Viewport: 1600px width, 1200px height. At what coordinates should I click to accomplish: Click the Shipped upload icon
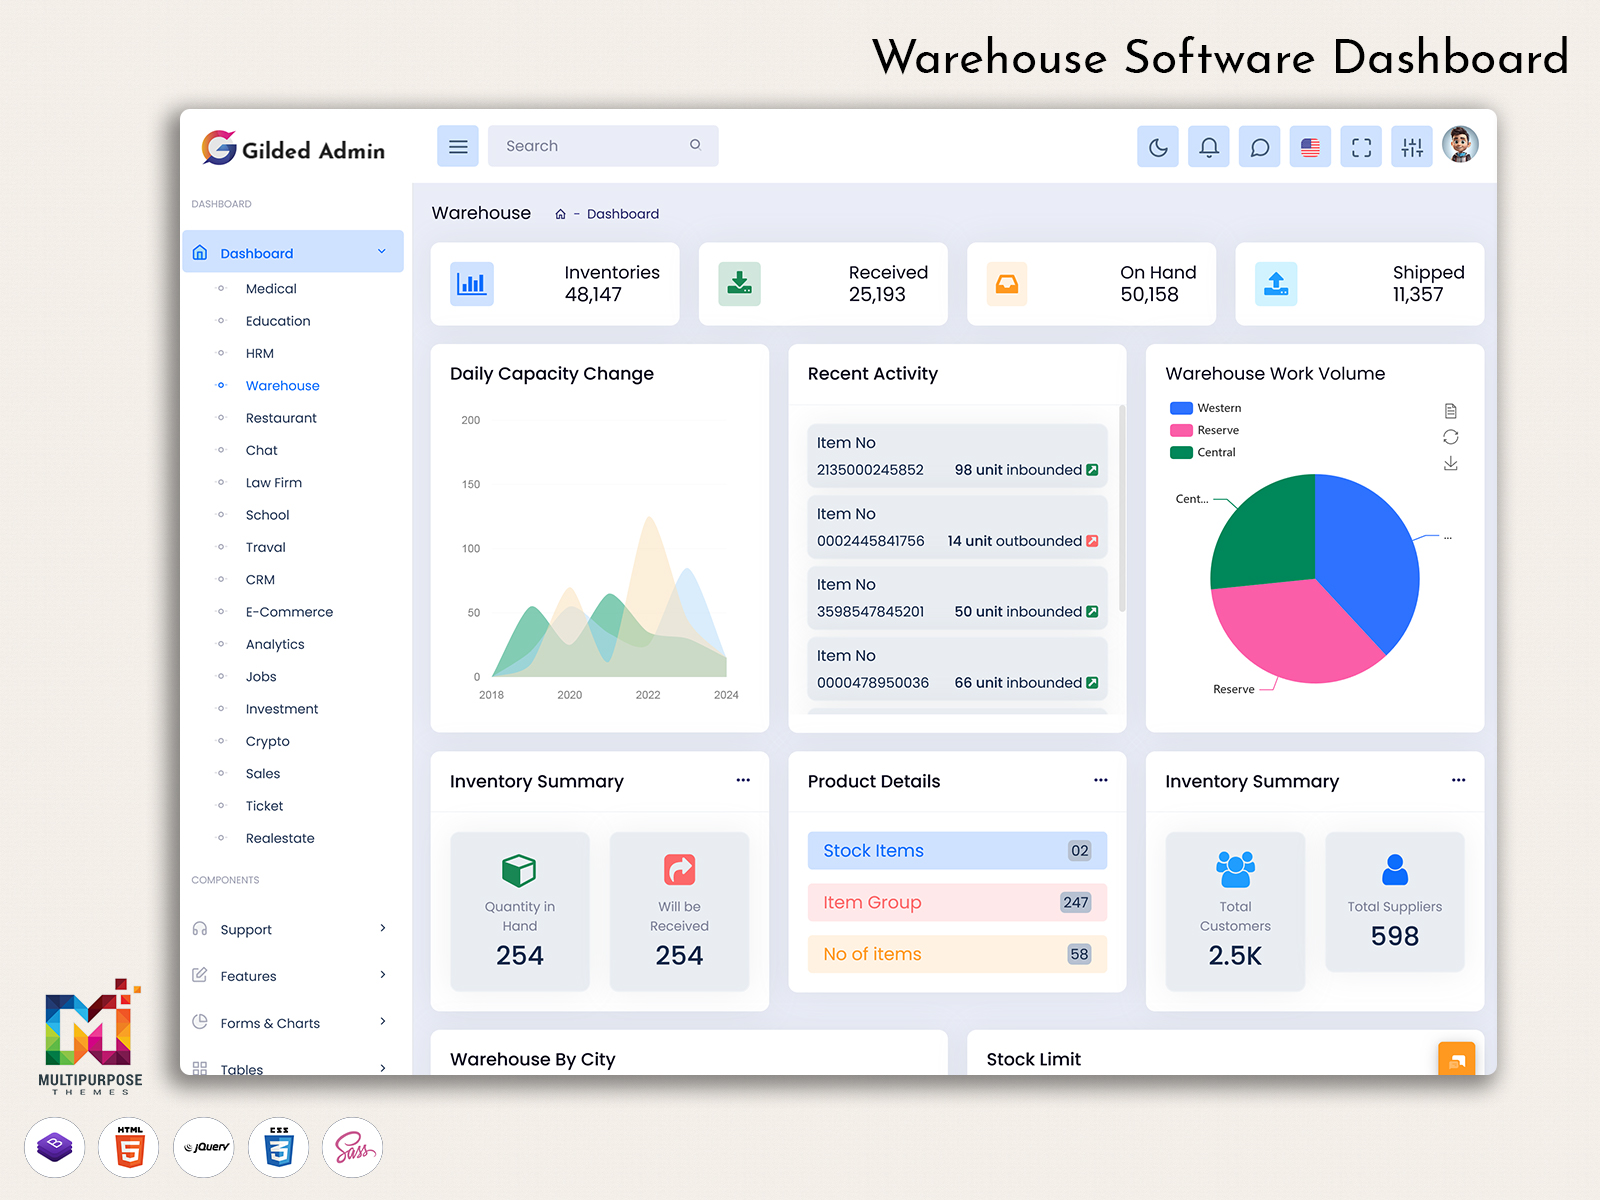1276,284
